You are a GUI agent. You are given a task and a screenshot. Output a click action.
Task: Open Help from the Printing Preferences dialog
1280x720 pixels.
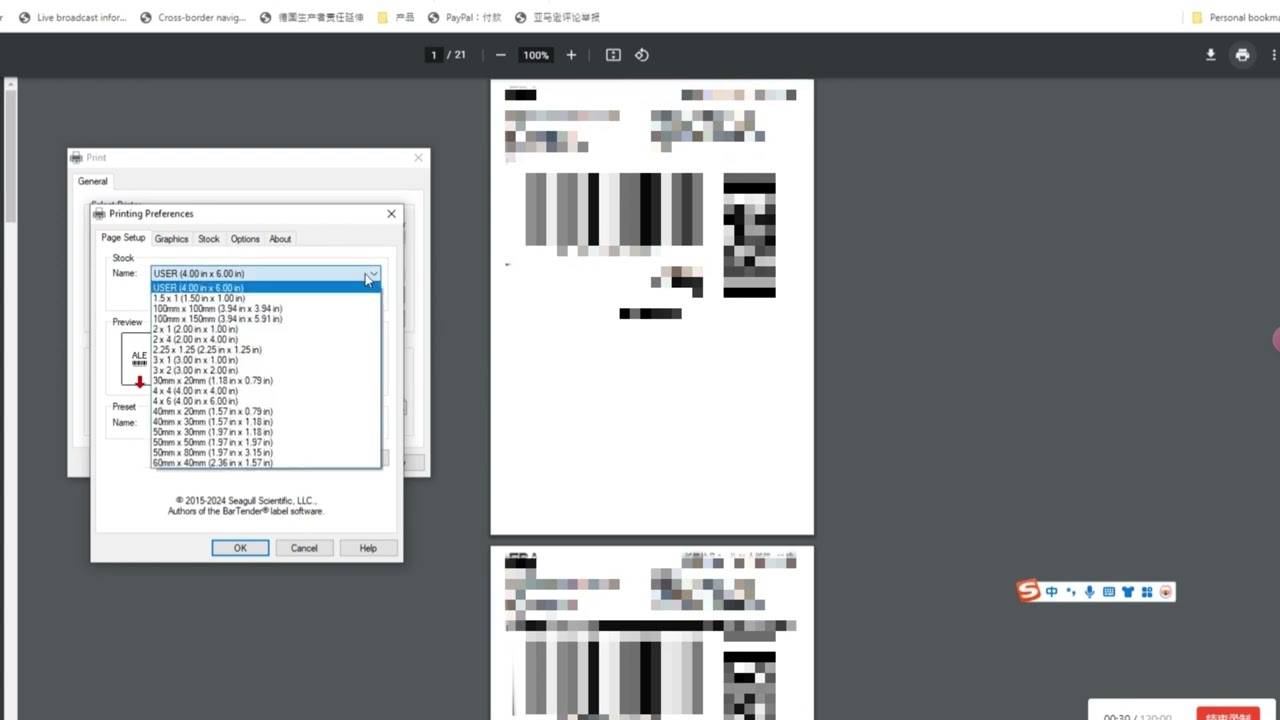(367, 547)
